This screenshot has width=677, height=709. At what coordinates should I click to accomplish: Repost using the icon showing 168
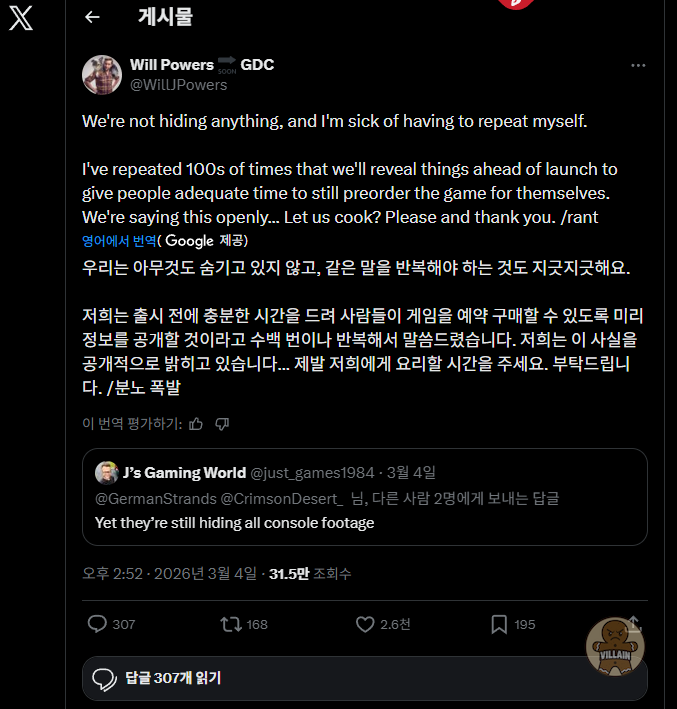click(231, 624)
